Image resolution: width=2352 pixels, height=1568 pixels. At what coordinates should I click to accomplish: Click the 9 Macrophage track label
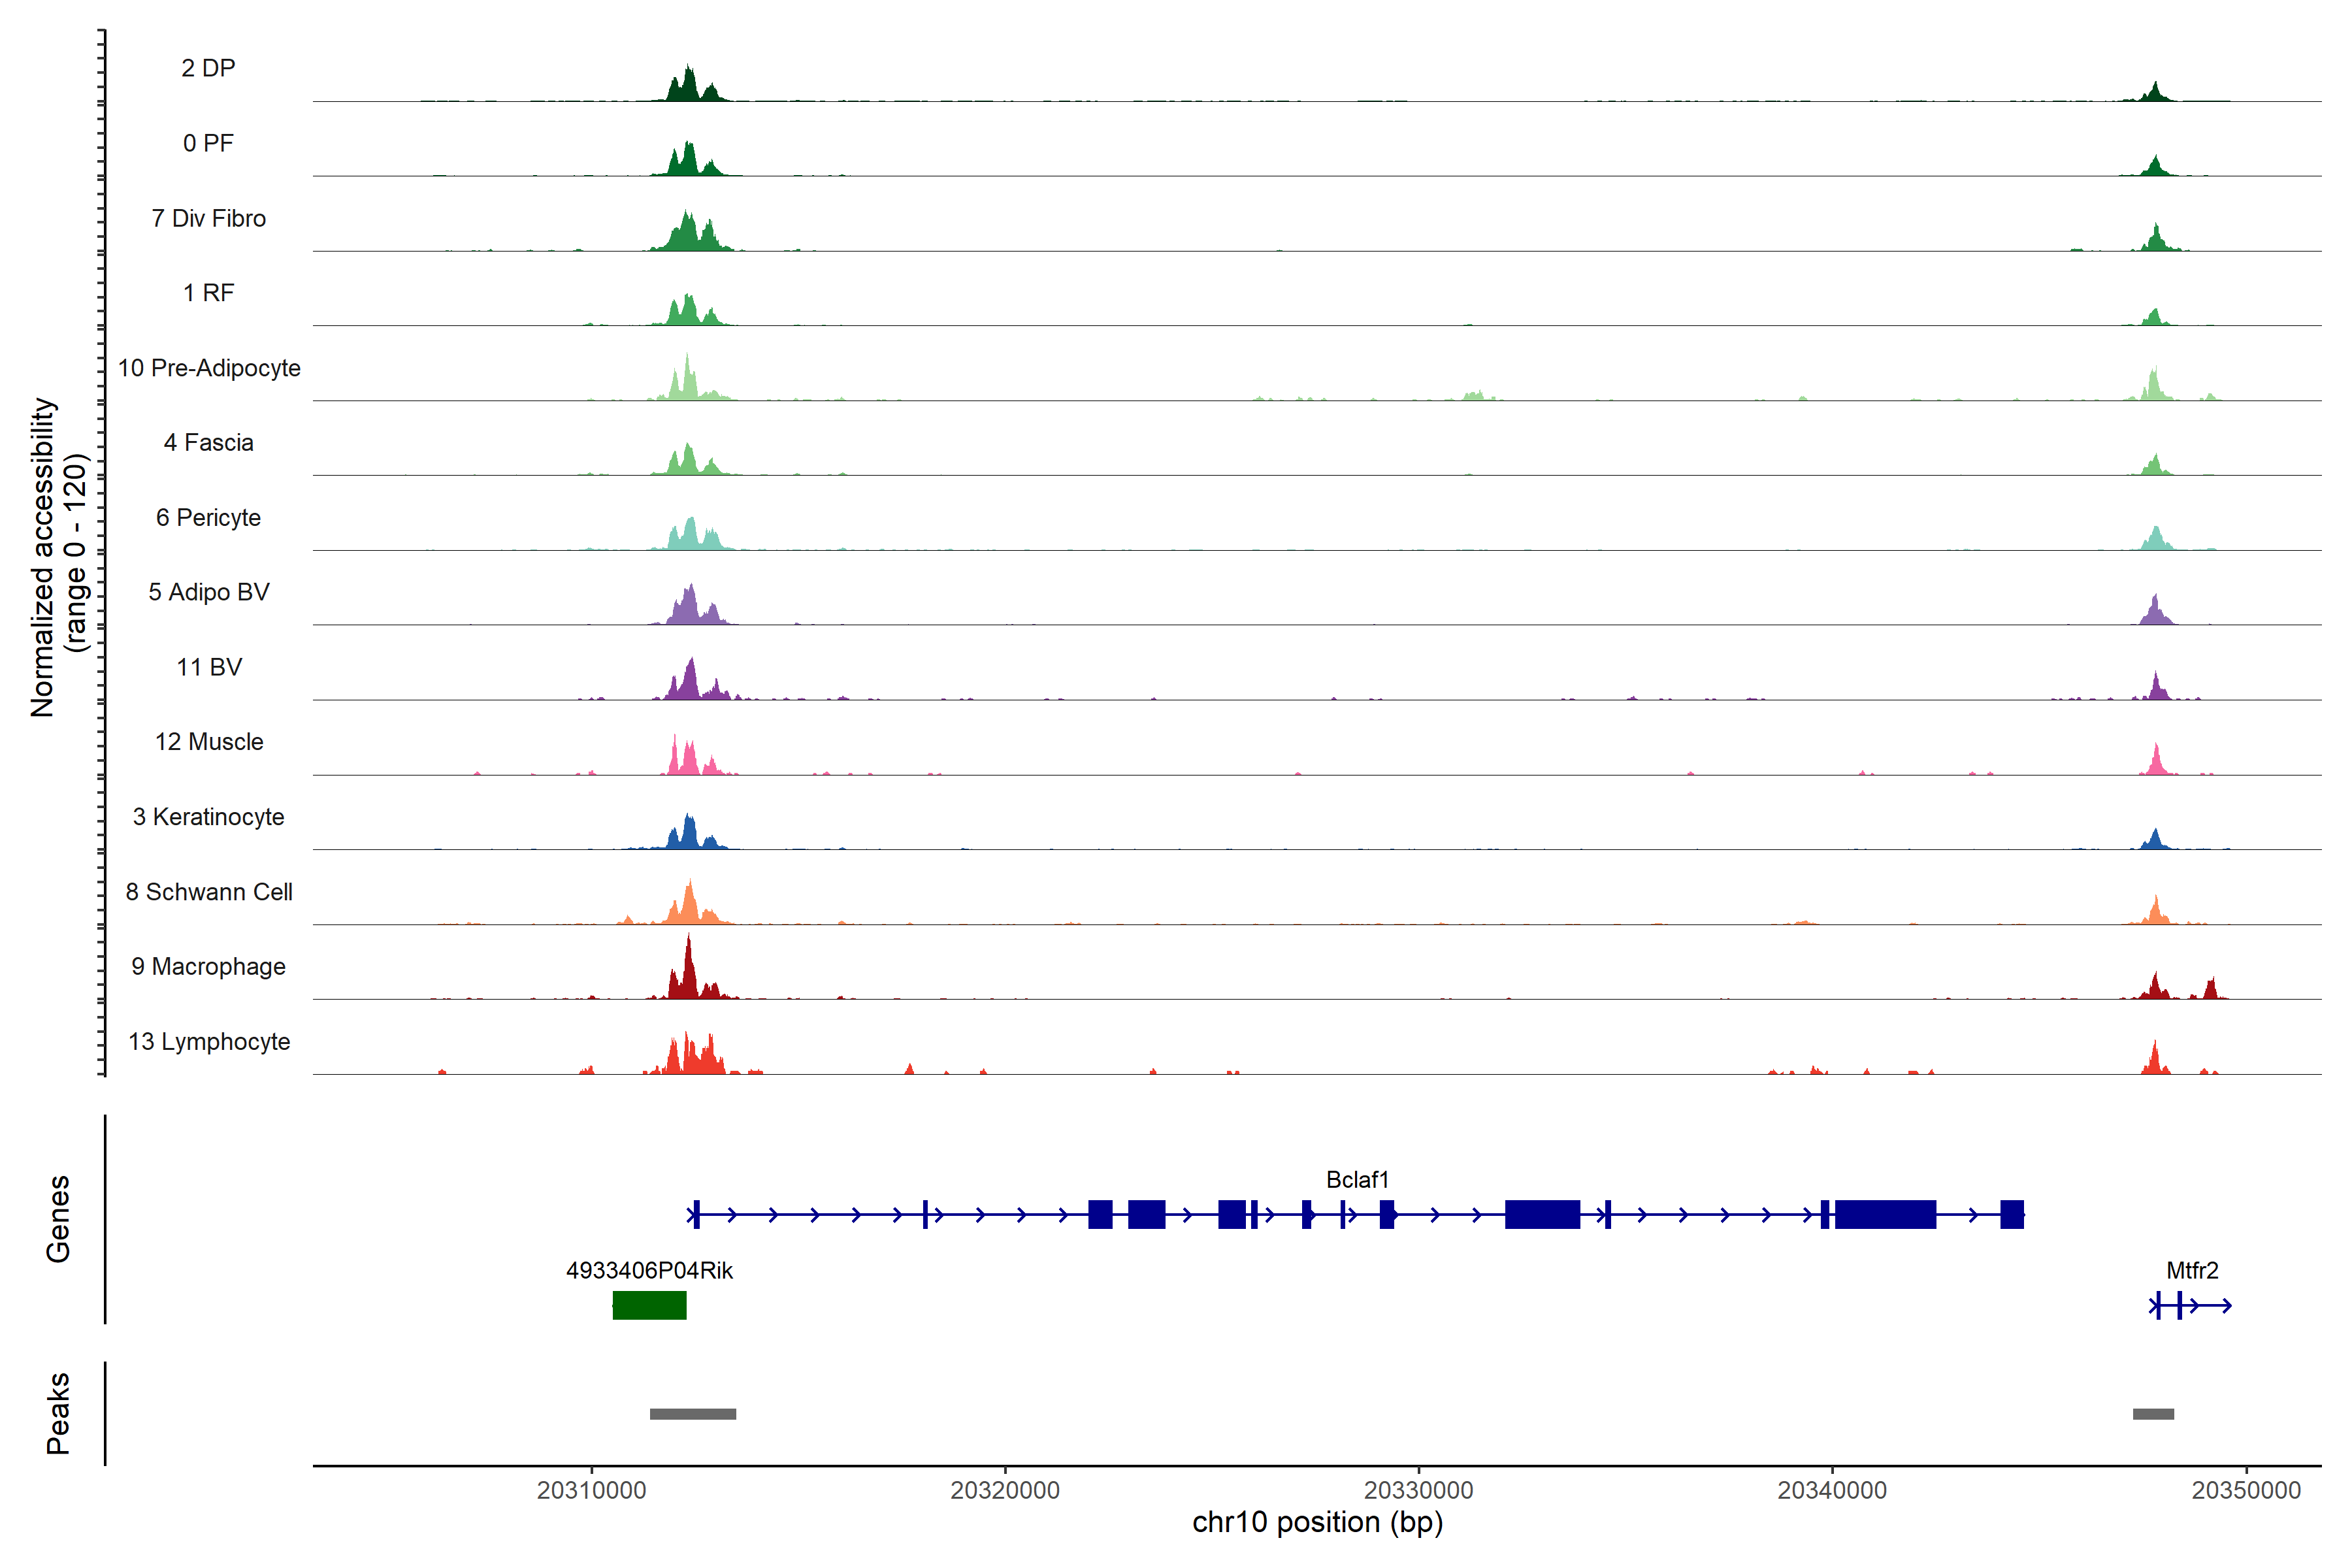(208, 967)
